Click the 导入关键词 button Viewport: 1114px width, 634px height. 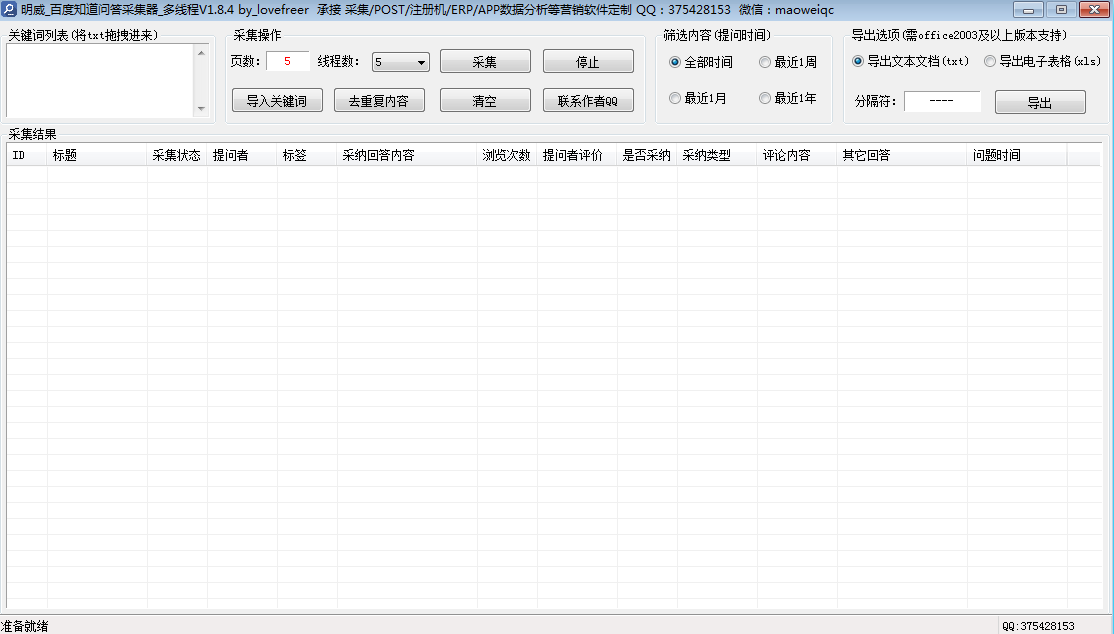pos(277,100)
